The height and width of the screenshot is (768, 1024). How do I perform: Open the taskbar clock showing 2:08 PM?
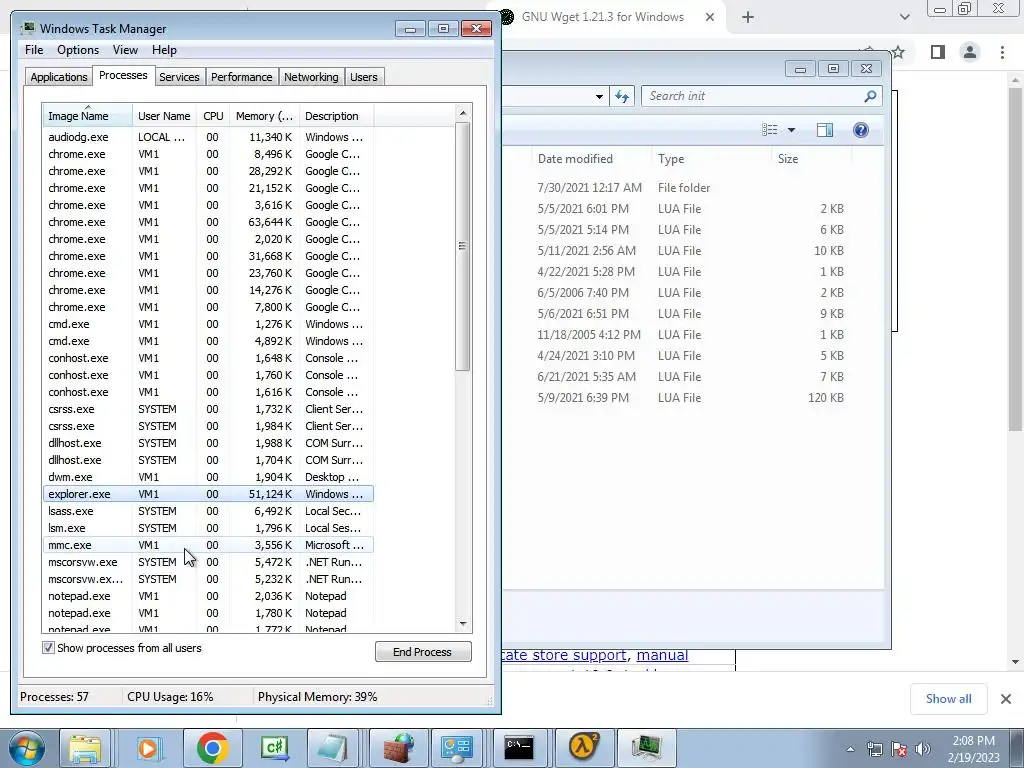pos(973,749)
